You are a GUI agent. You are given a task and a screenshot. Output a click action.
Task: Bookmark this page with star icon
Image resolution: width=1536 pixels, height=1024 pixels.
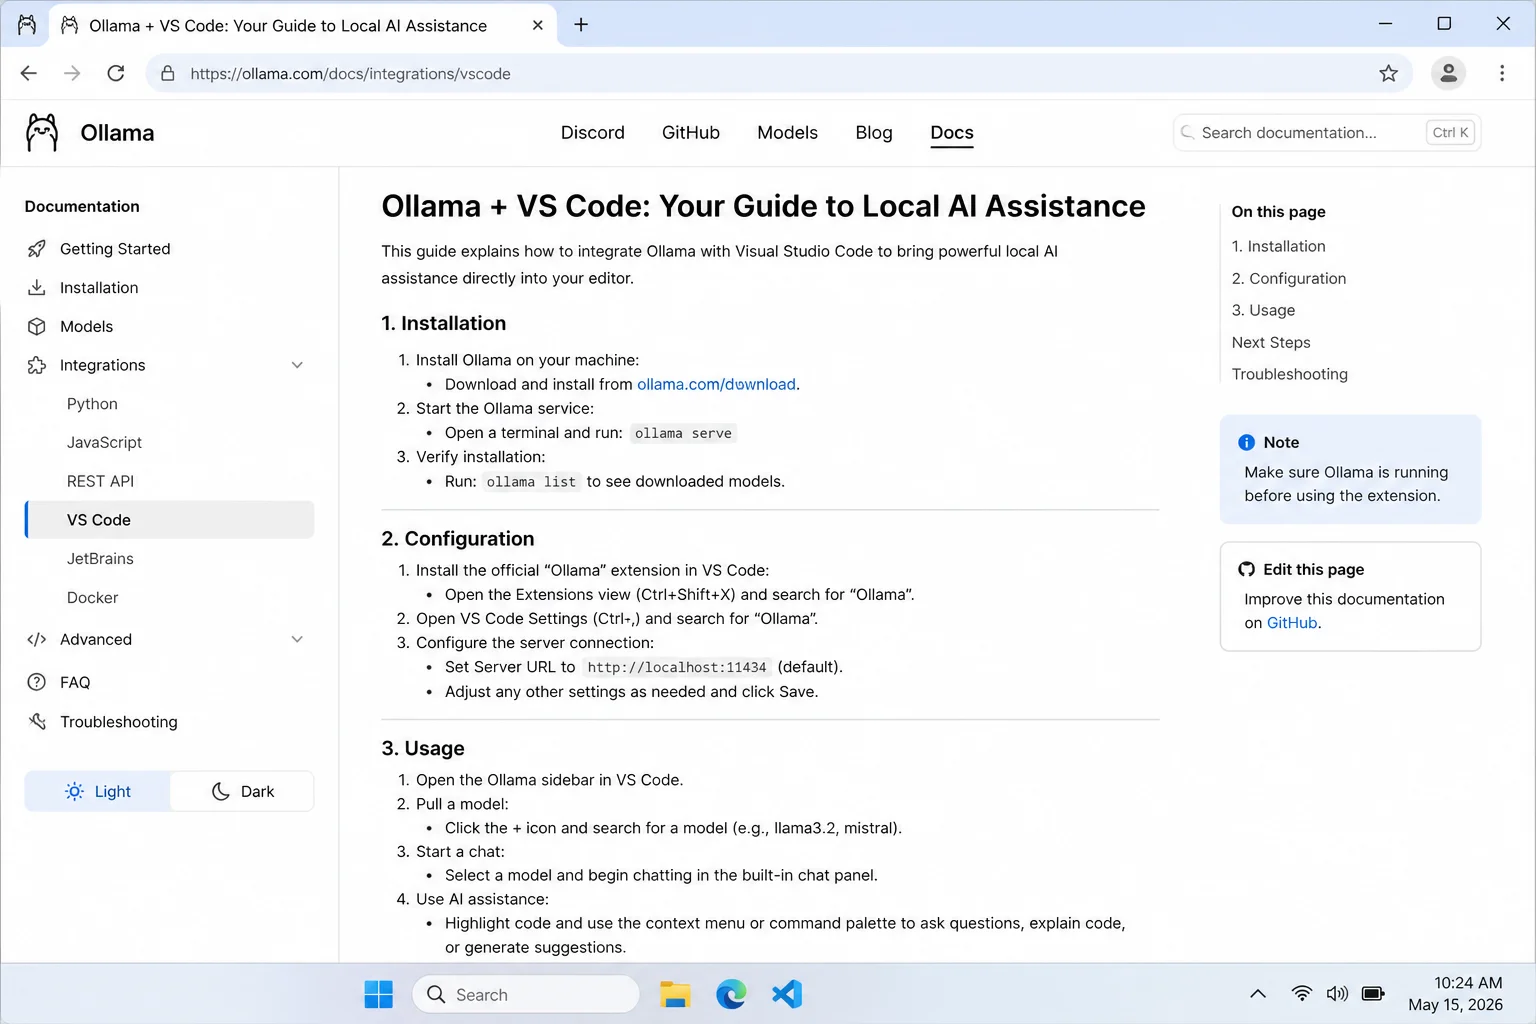(1388, 73)
